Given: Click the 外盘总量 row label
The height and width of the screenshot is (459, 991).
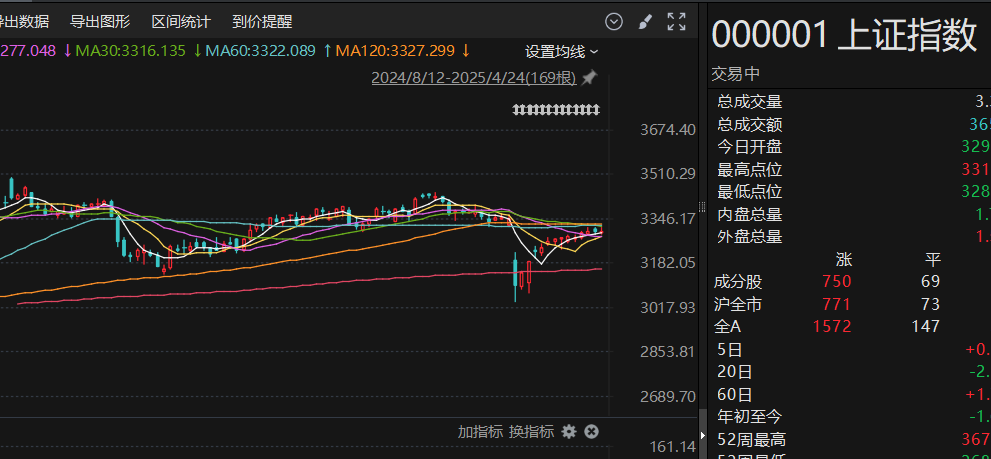Looking at the screenshot, I should tap(750, 236).
